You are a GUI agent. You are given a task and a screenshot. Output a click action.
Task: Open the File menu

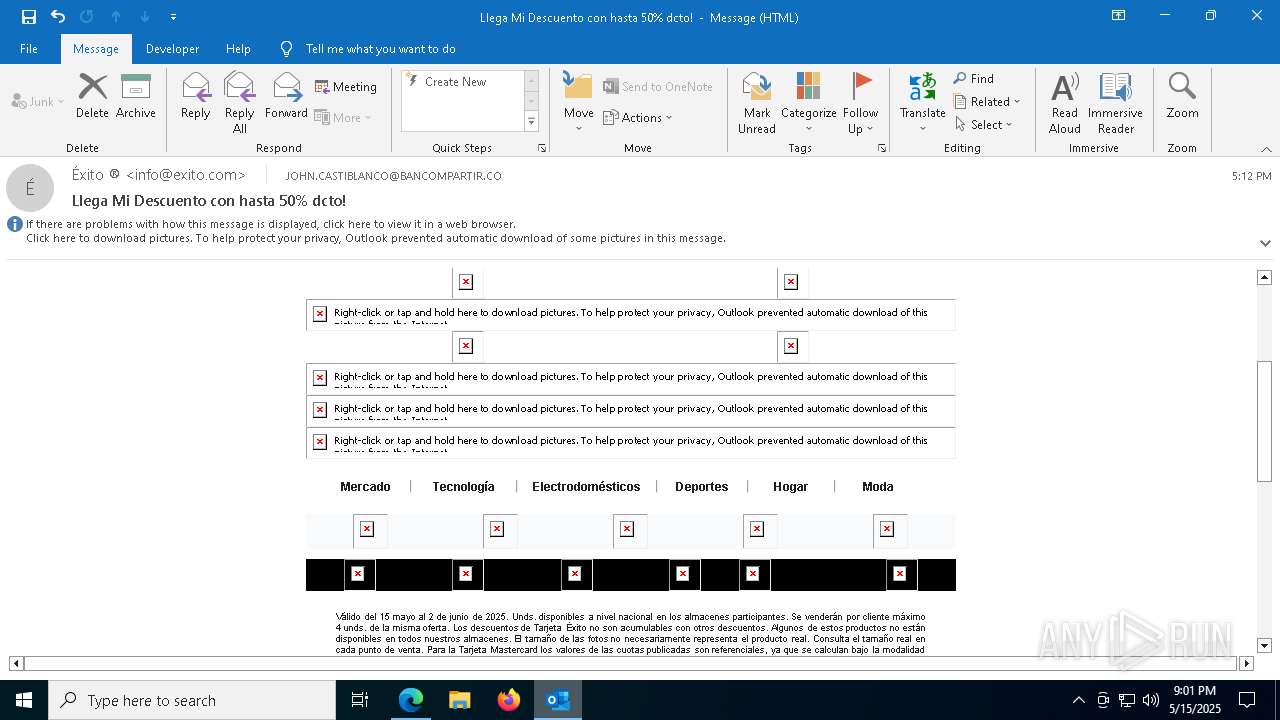pos(29,48)
